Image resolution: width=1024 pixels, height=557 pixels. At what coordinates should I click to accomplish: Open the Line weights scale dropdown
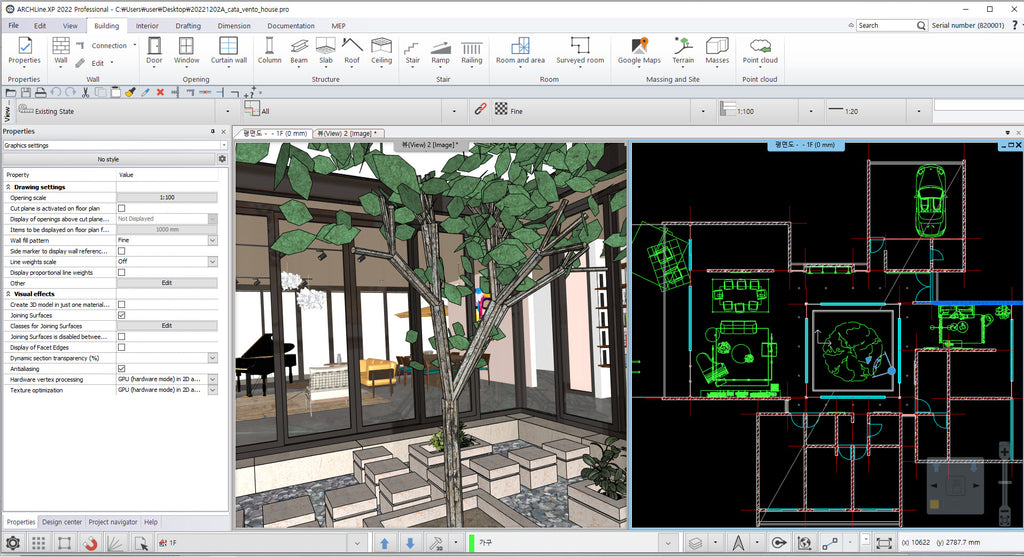click(212, 262)
